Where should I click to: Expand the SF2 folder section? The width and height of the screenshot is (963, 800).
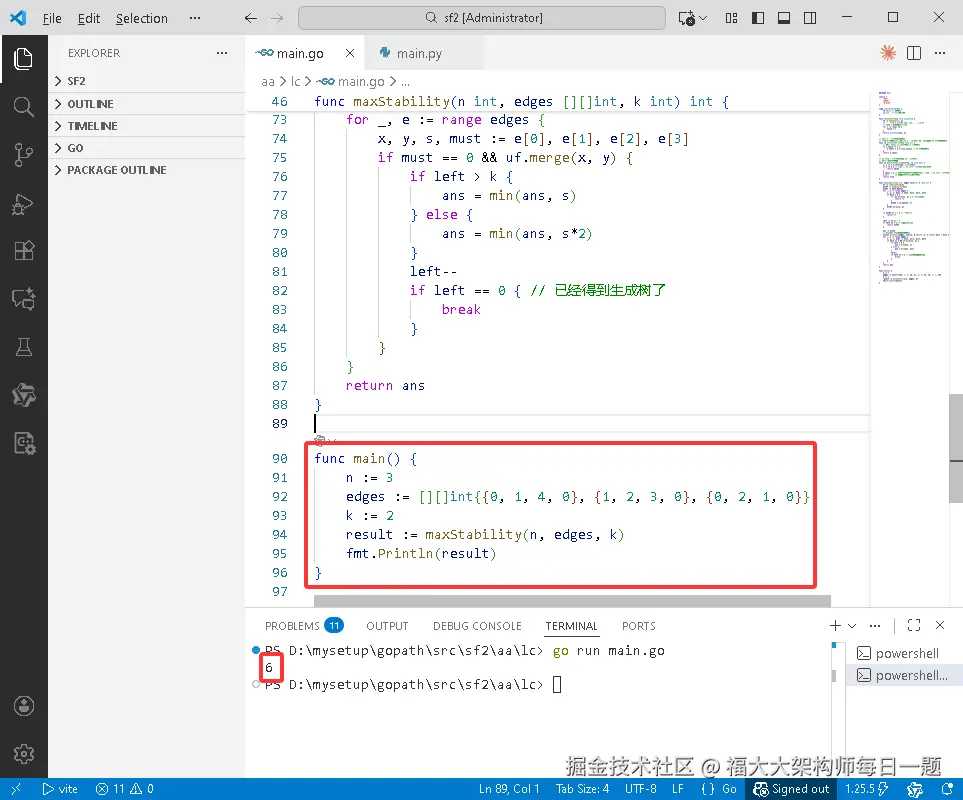(x=146, y=81)
